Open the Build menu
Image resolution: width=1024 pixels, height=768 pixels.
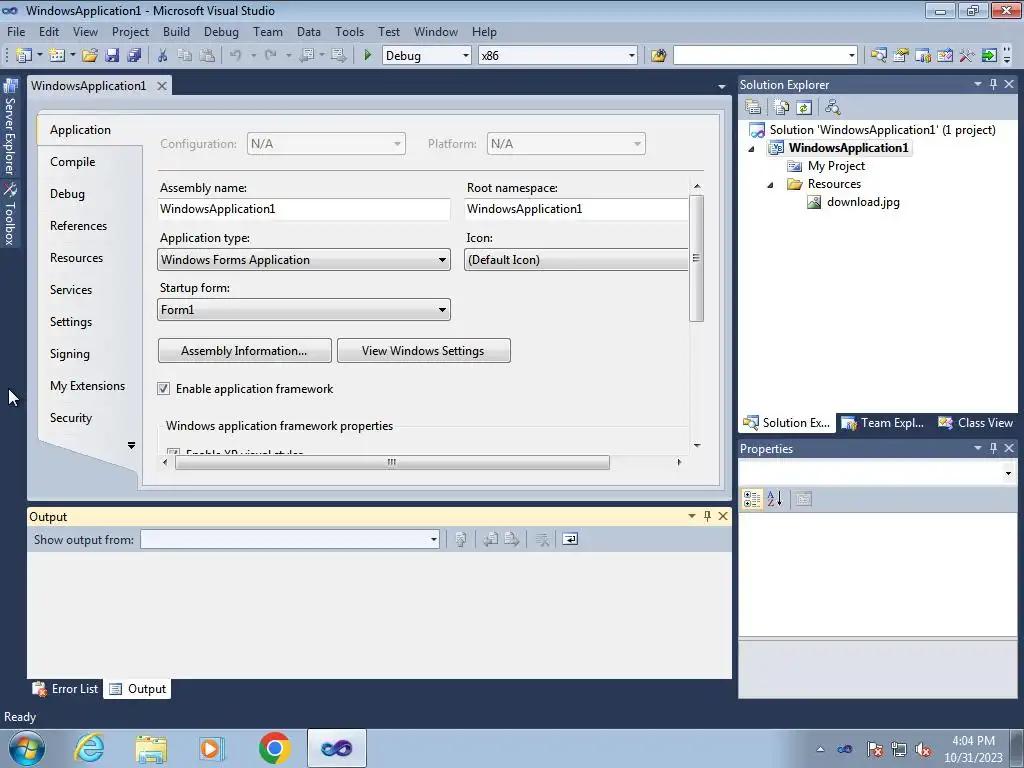click(x=176, y=31)
